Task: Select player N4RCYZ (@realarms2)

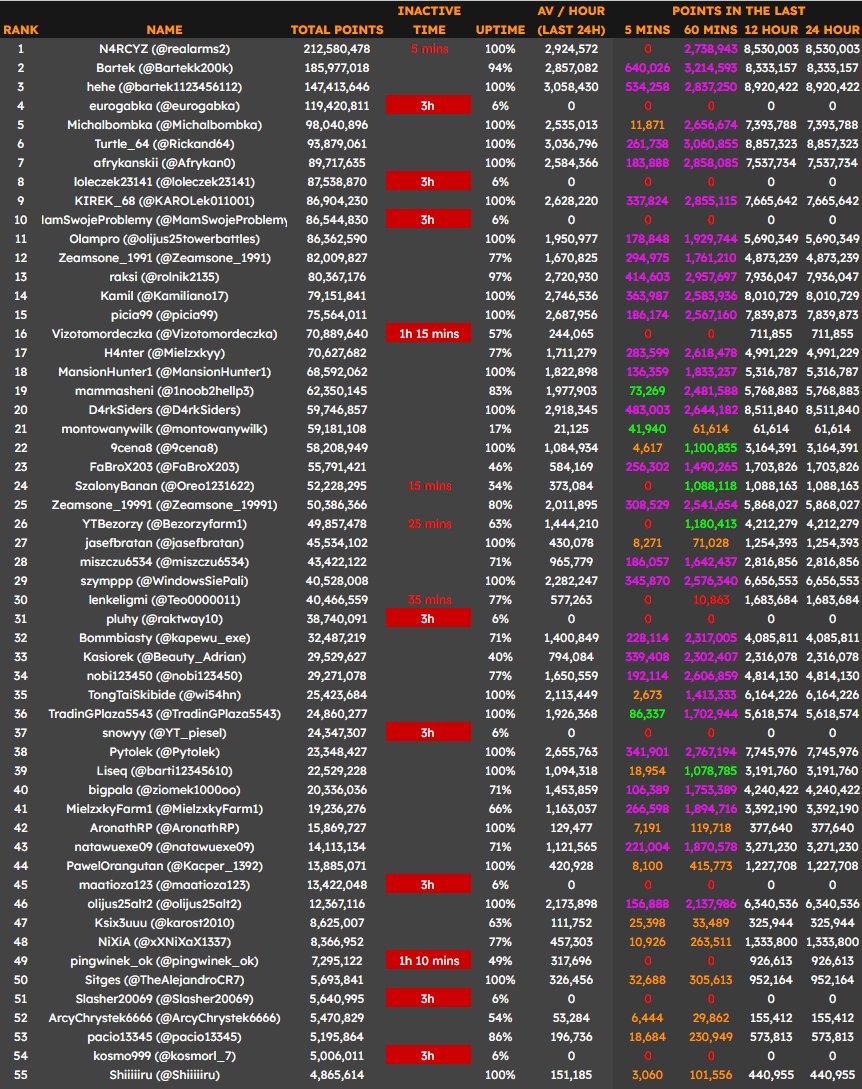Action: [x=165, y=49]
